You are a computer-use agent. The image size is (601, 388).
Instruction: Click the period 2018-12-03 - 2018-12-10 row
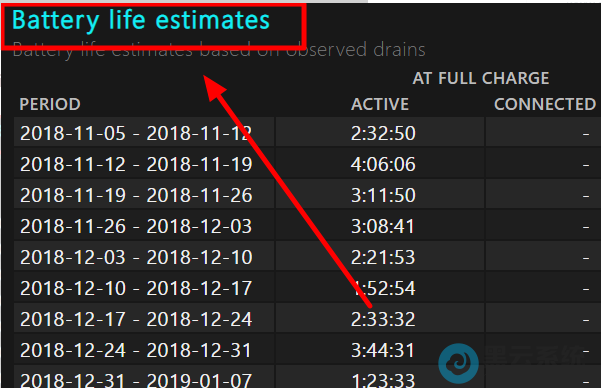point(307,257)
